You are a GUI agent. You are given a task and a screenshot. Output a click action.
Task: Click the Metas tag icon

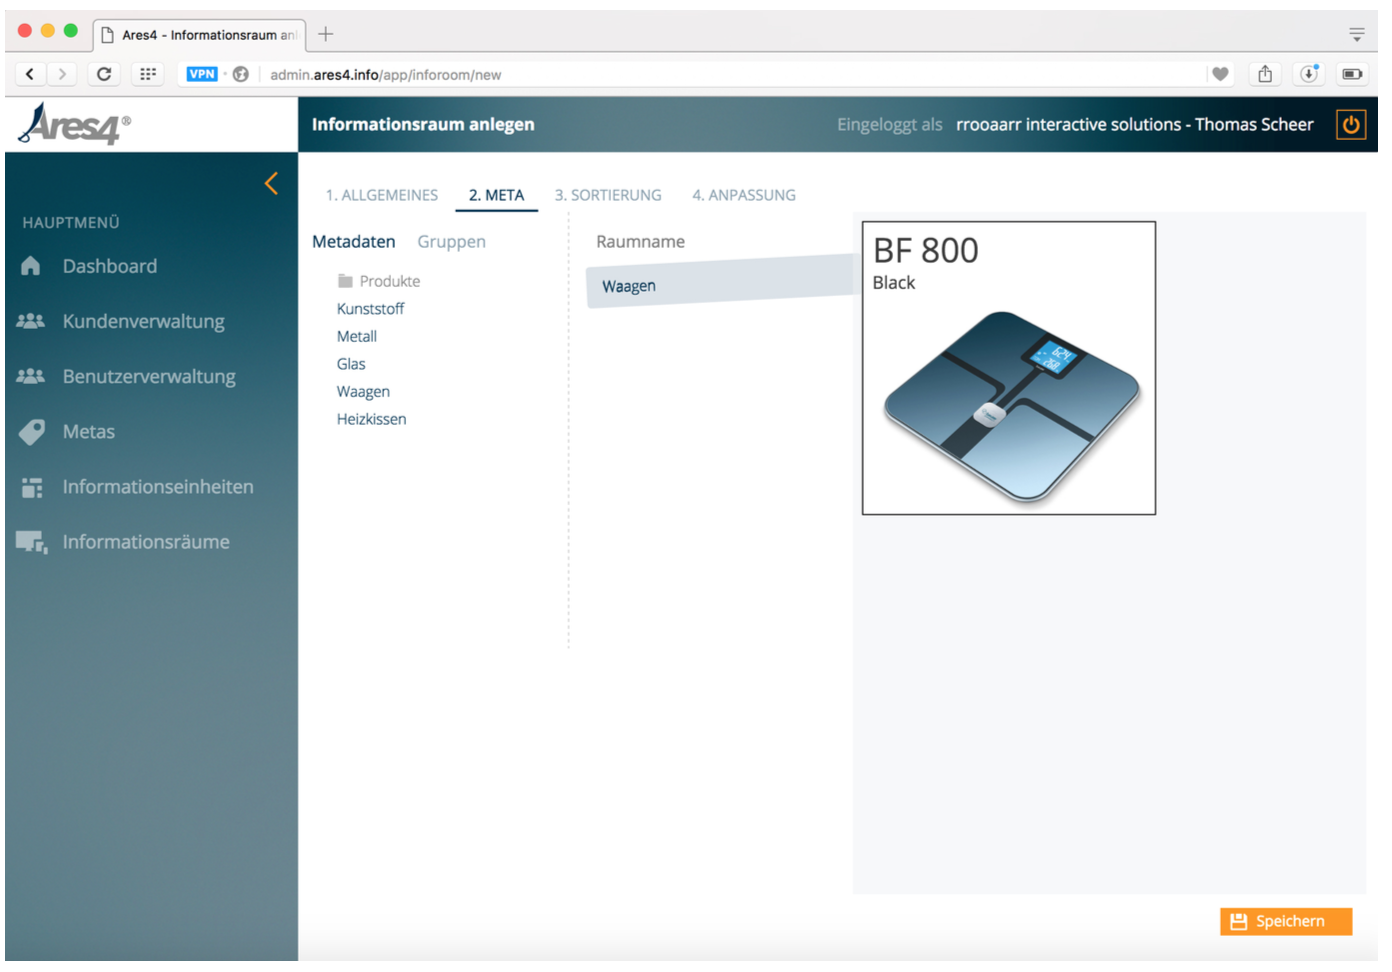pyautogui.click(x=31, y=432)
